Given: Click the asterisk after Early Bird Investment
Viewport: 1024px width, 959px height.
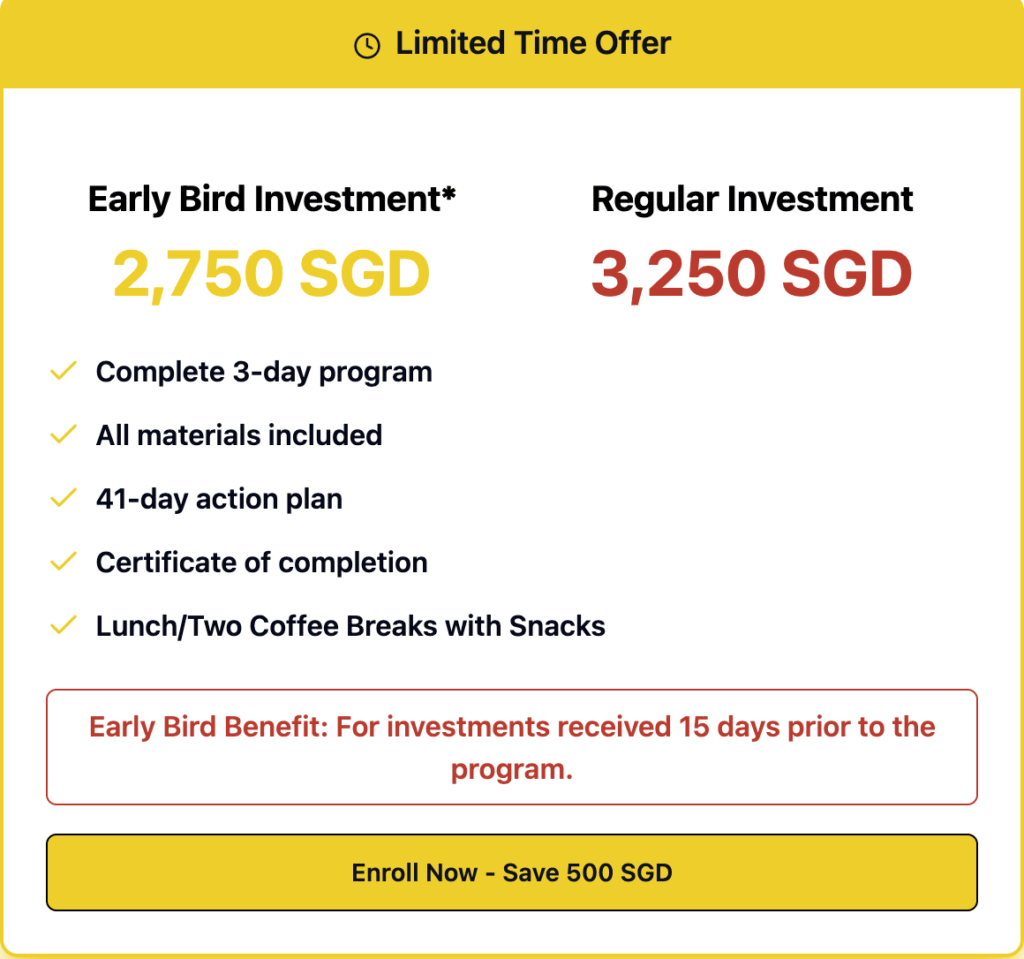Looking at the screenshot, I should point(448,192).
